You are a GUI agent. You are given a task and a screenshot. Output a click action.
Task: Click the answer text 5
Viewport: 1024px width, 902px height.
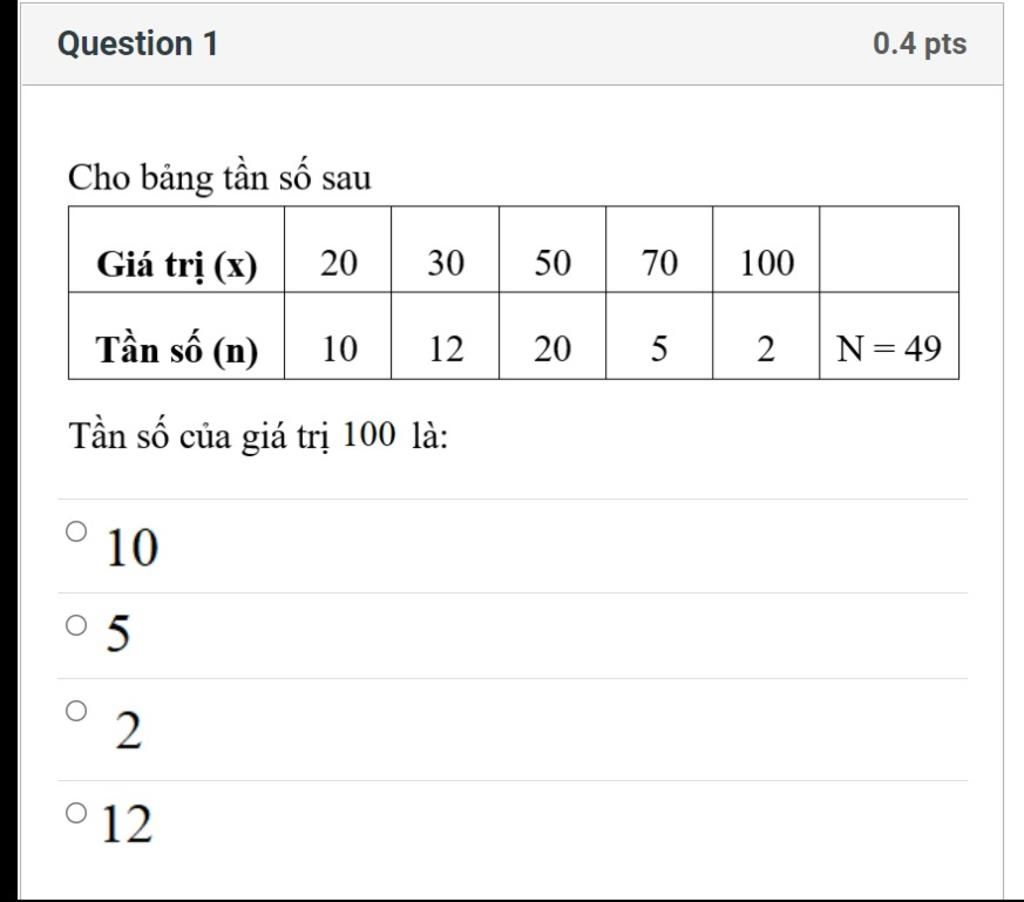click(118, 633)
